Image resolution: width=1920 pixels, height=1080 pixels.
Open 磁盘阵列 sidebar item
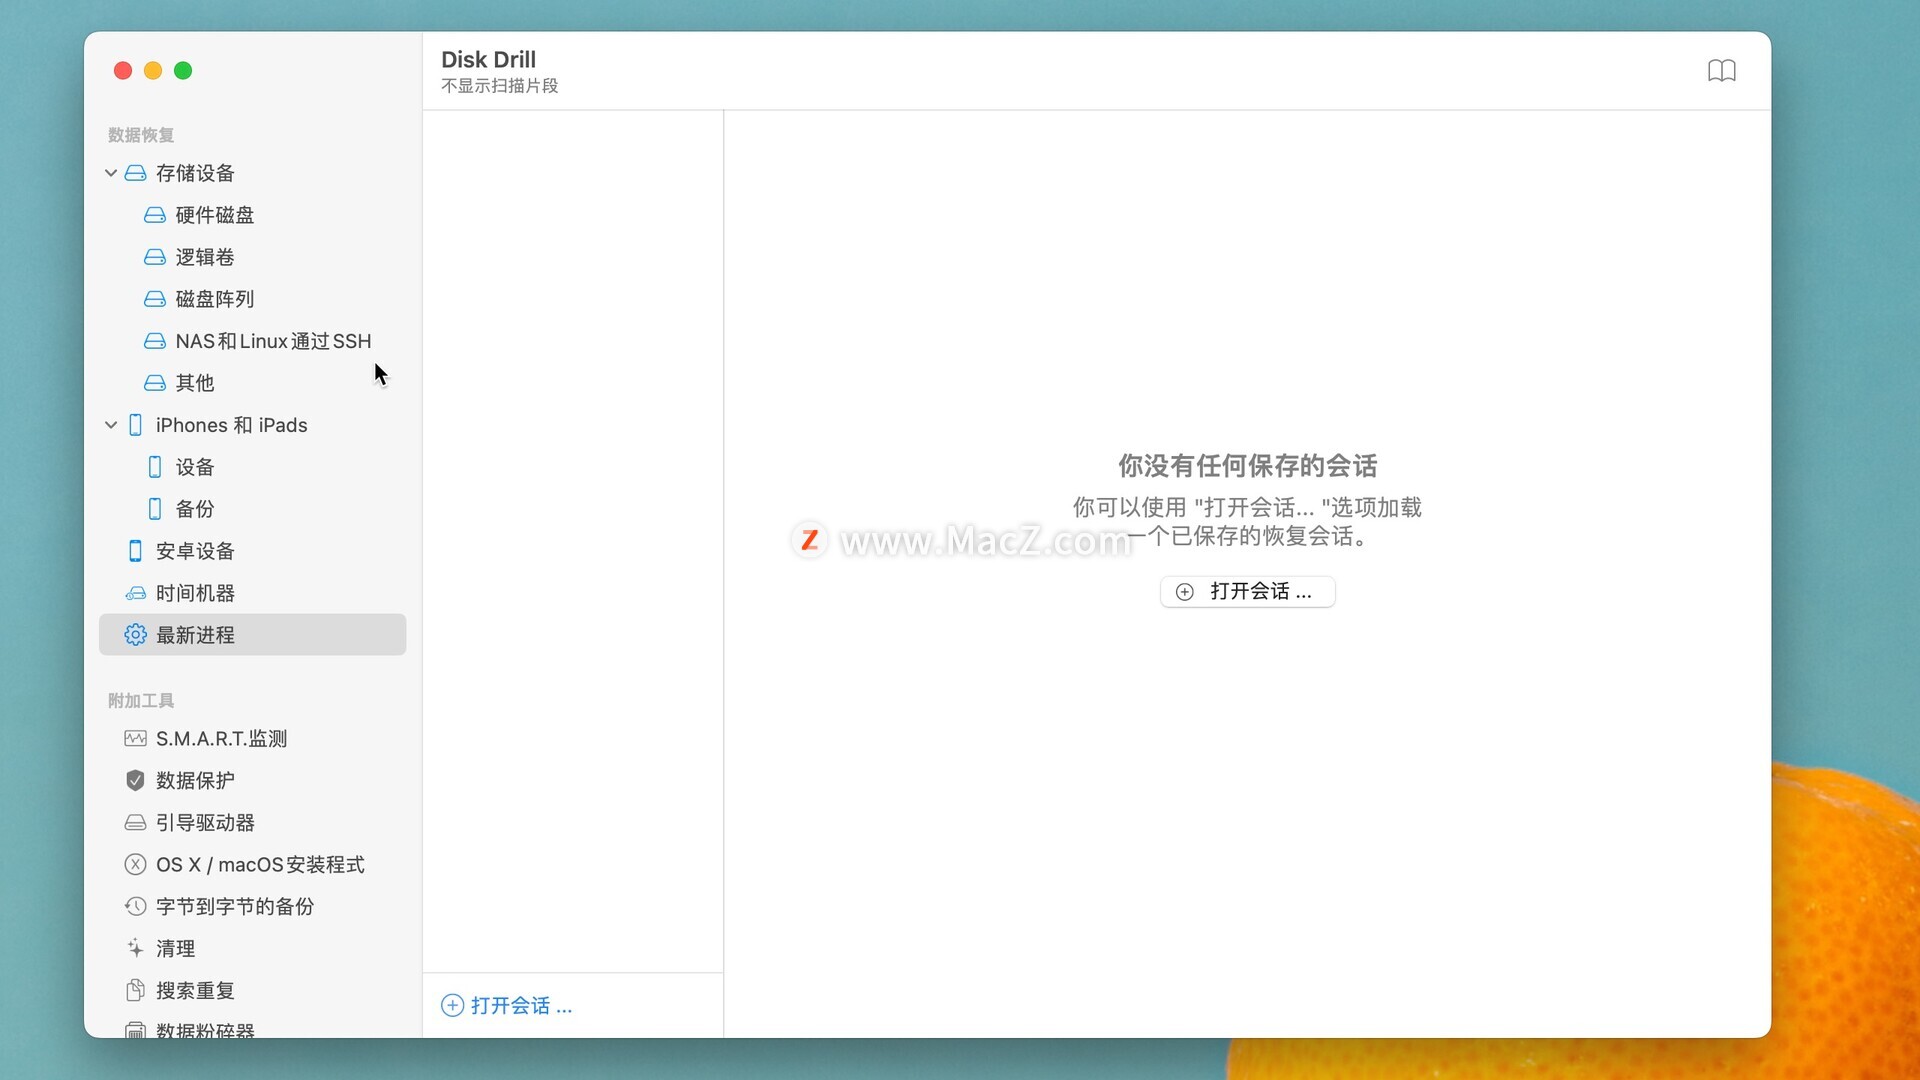[x=214, y=299]
